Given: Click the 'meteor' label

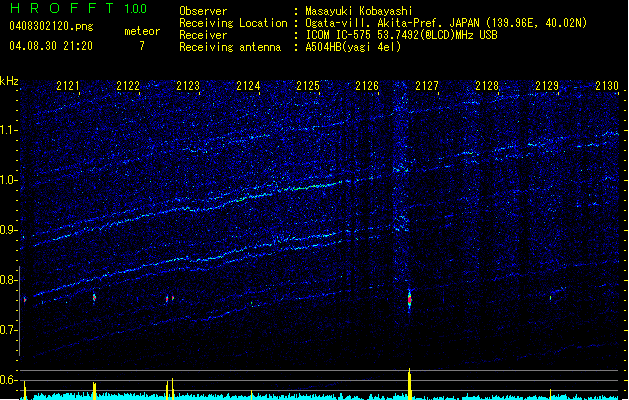Looking at the screenshot, I should pyautogui.click(x=142, y=31).
